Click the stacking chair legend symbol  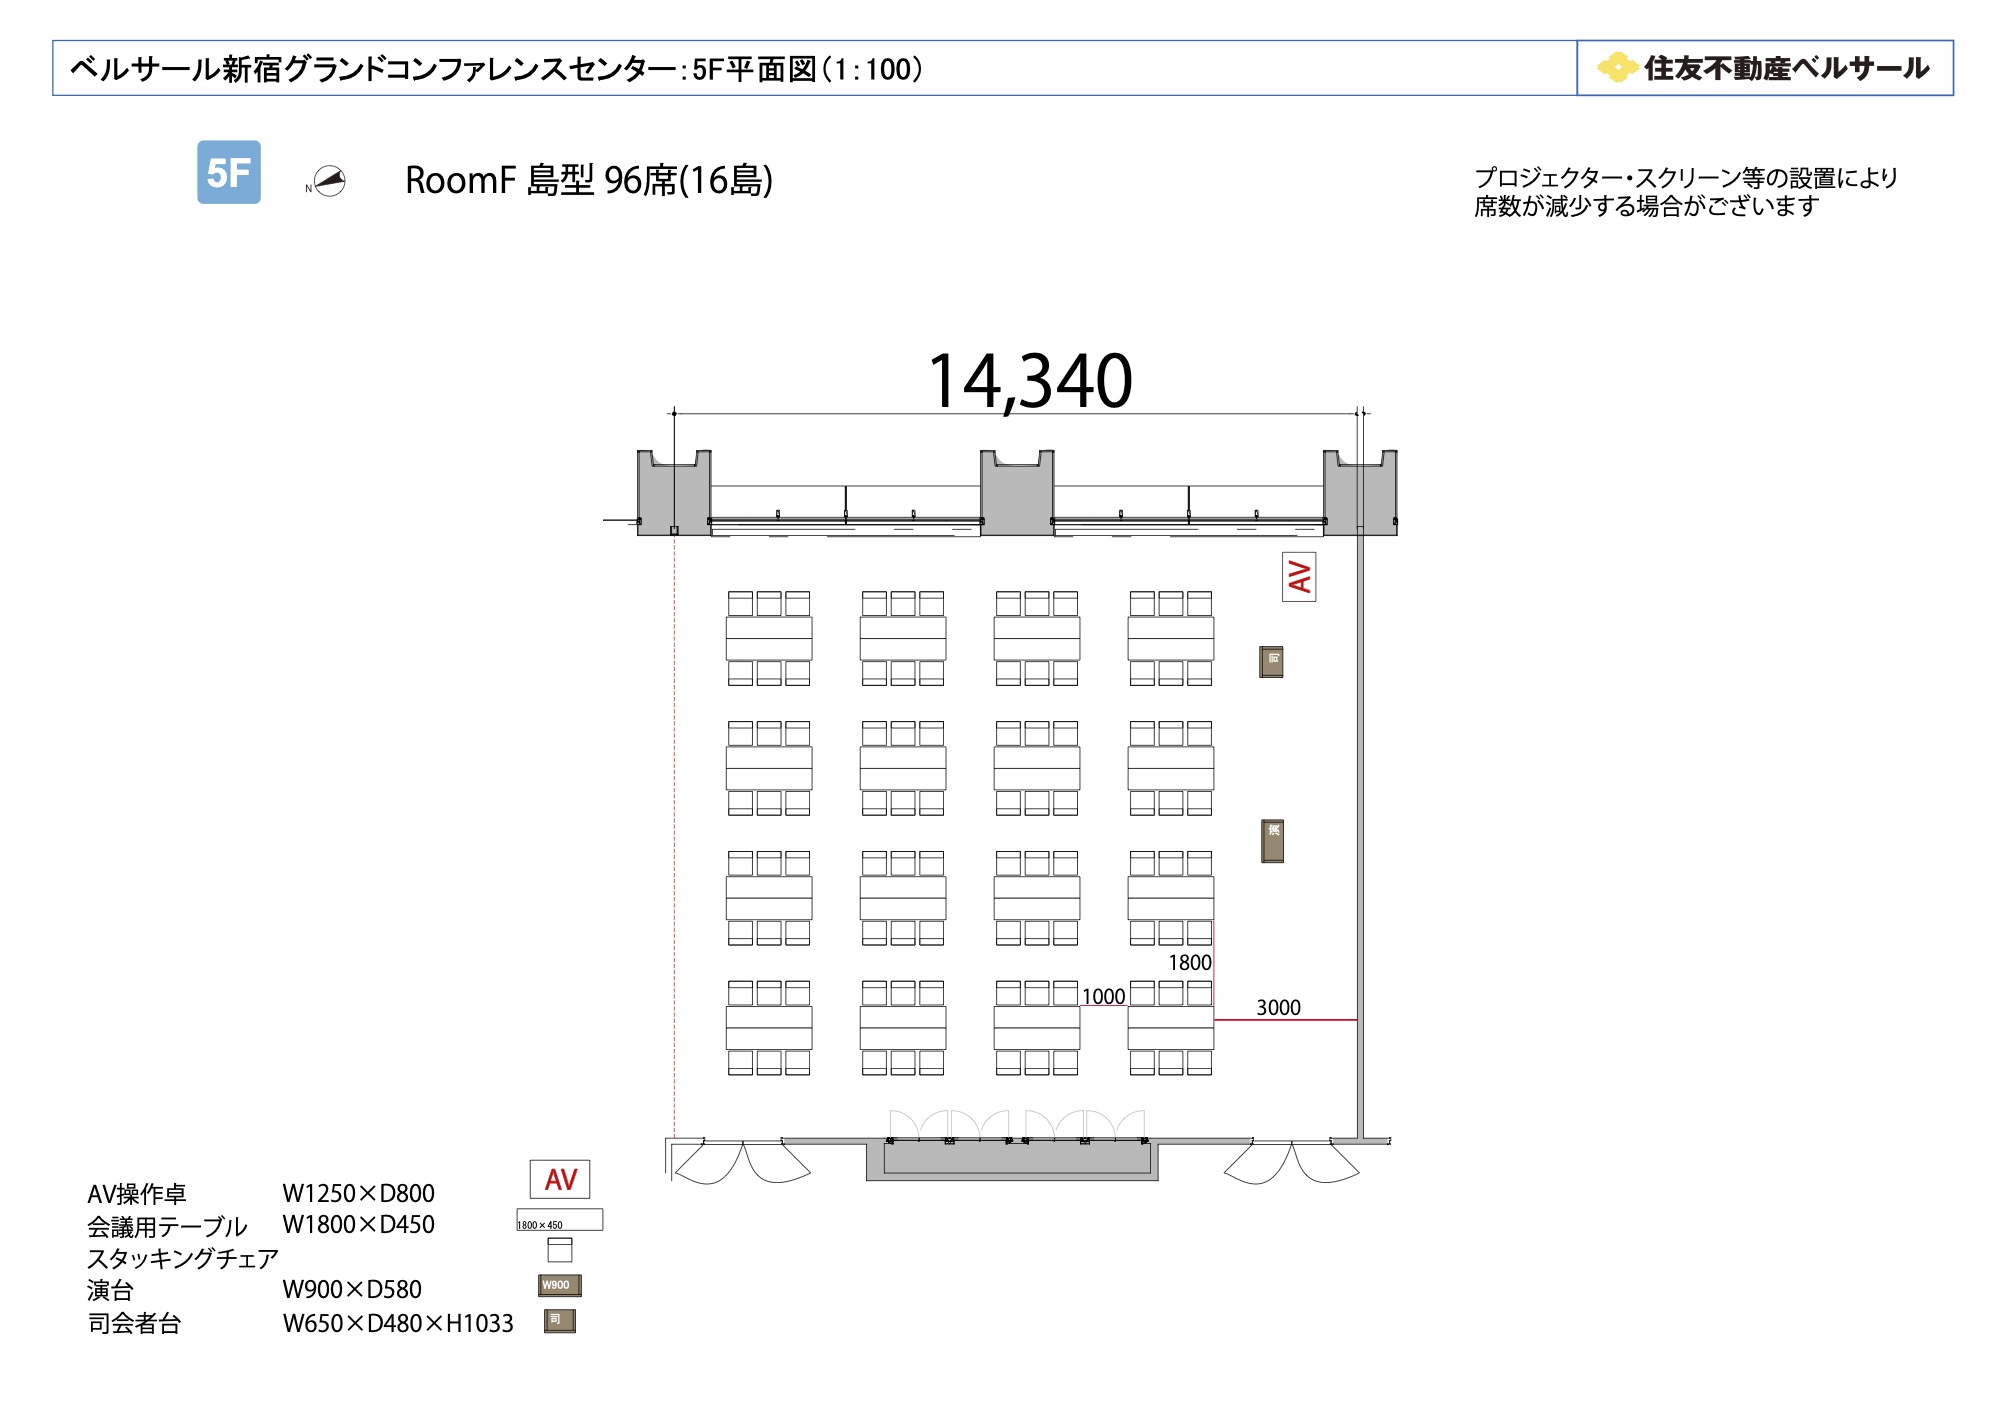pyautogui.click(x=560, y=1250)
